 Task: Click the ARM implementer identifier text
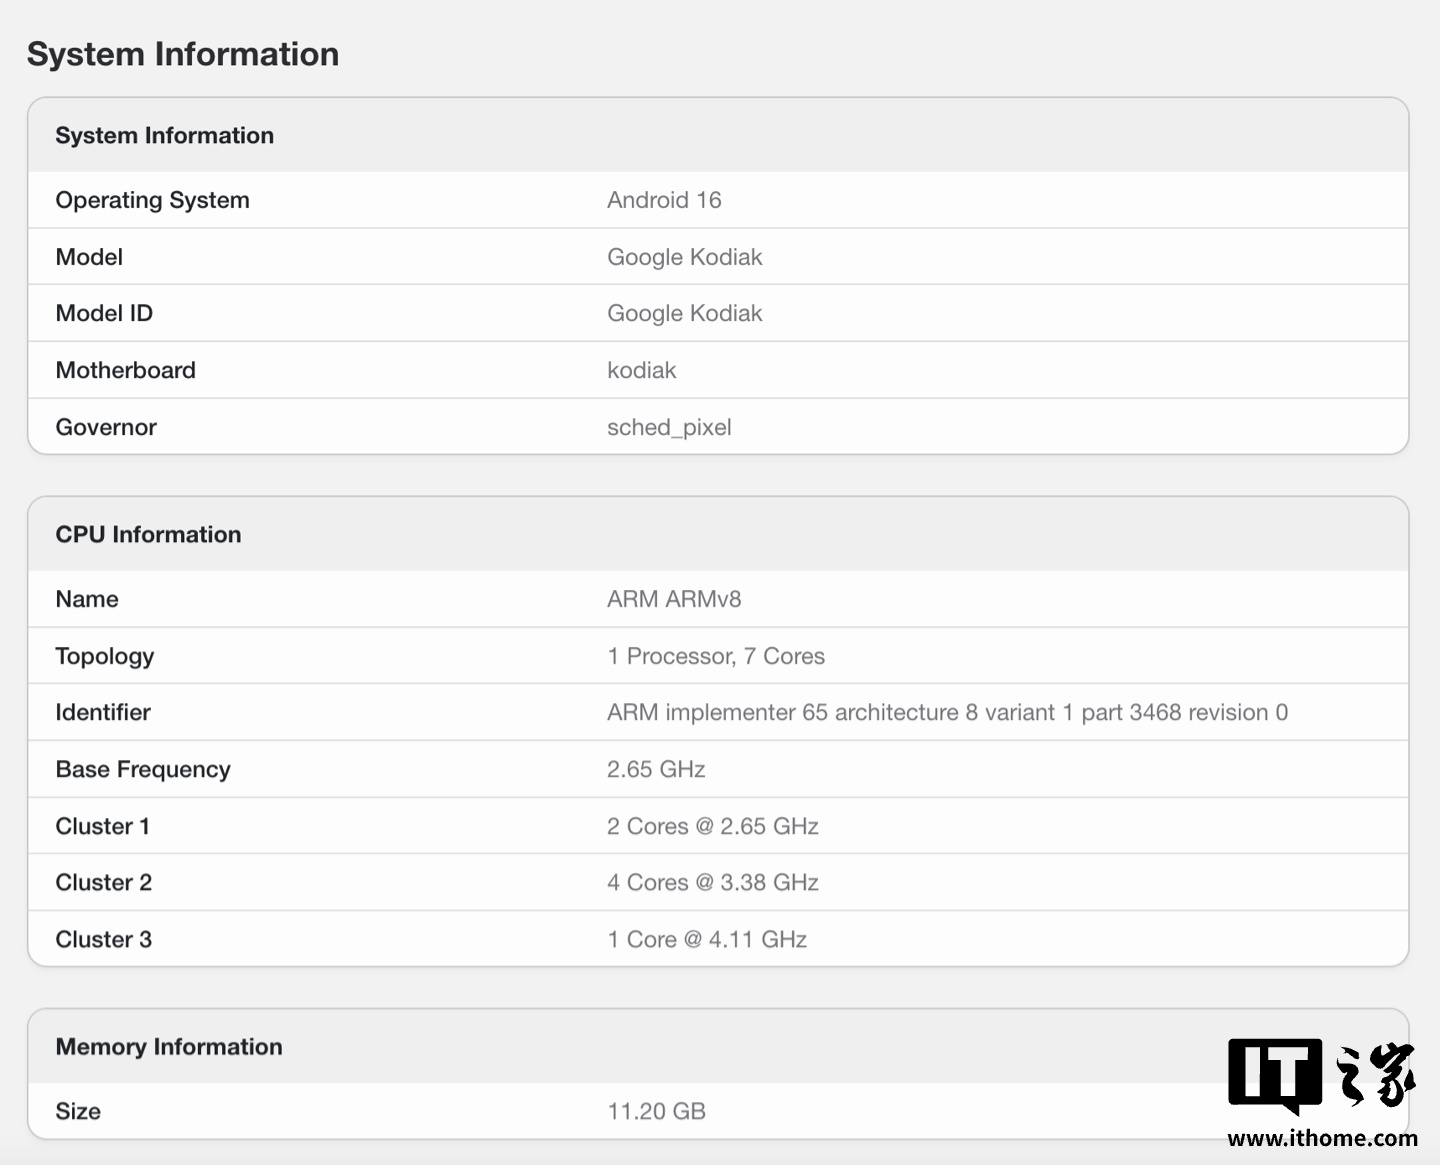point(947,712)
